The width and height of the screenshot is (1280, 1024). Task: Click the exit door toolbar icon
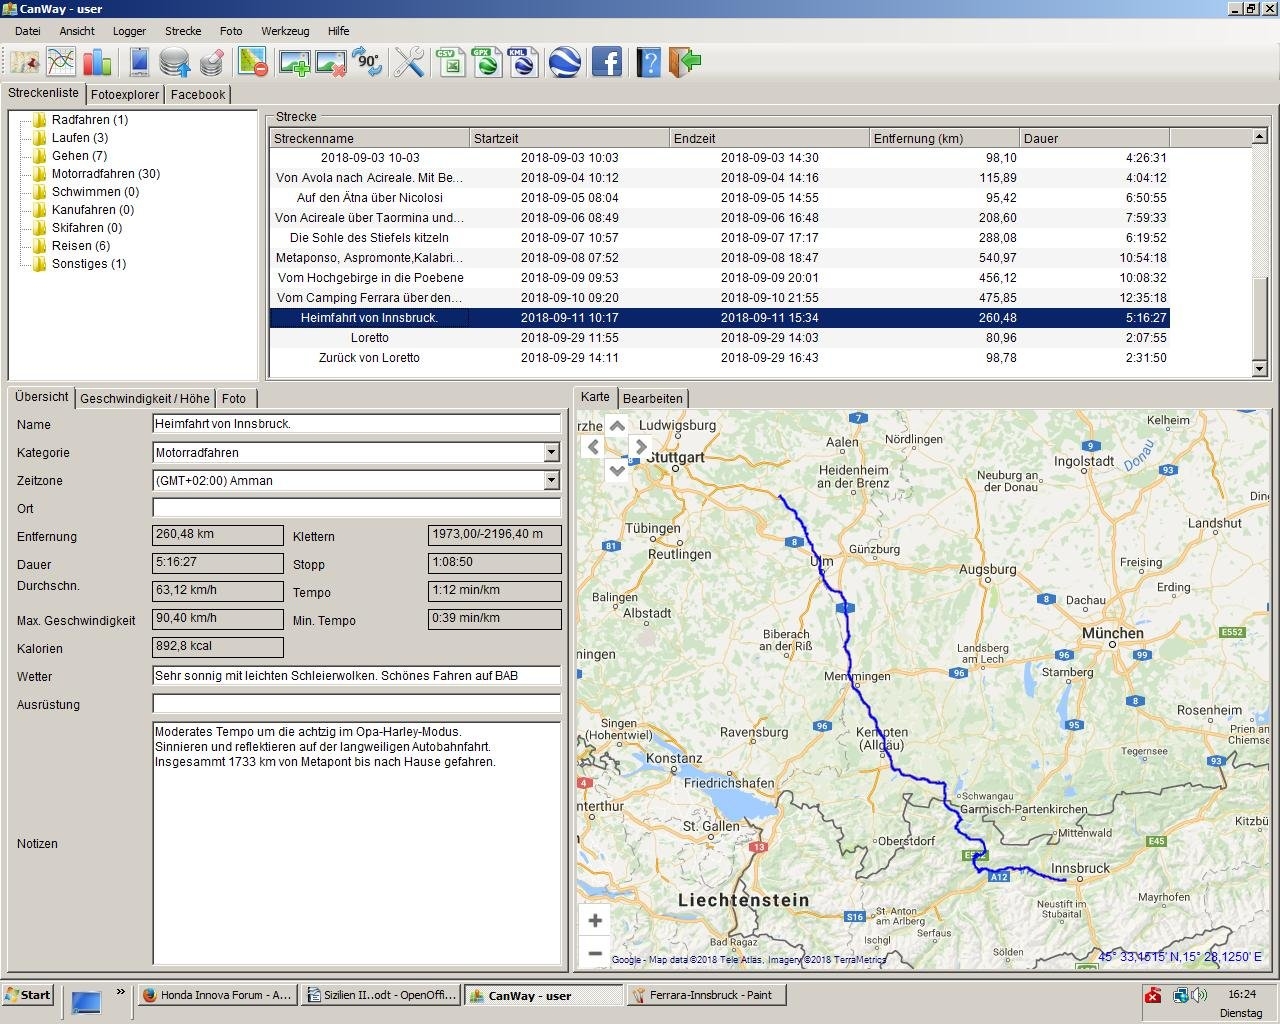[685, 62]
